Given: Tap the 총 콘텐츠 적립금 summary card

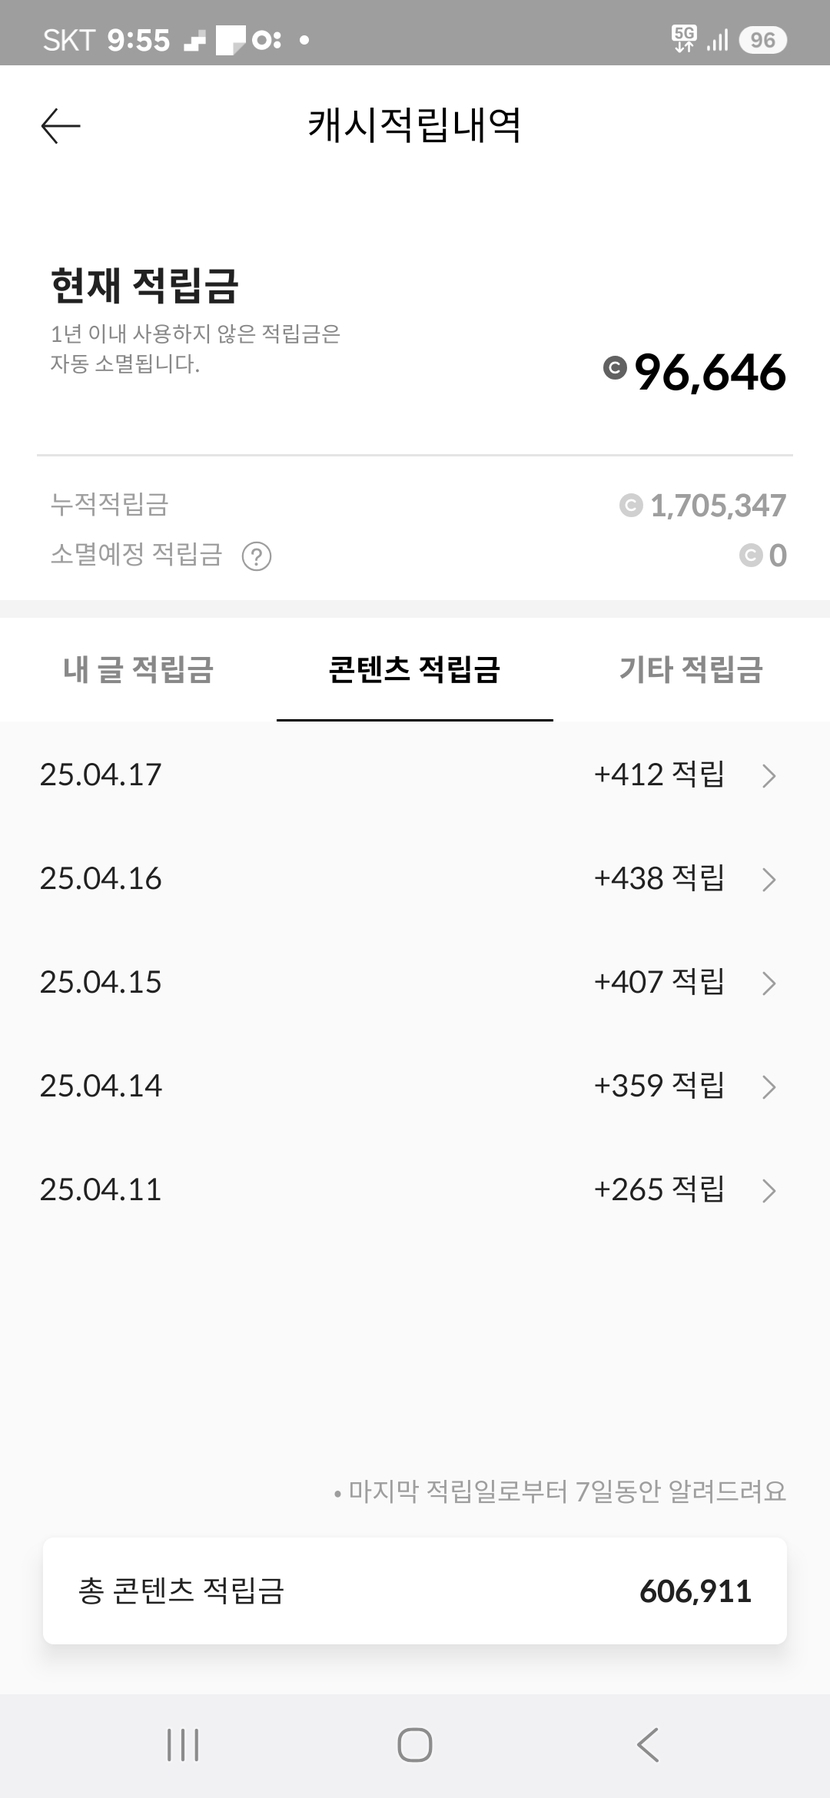Looking at the screenshot, I should [414, 1591].
